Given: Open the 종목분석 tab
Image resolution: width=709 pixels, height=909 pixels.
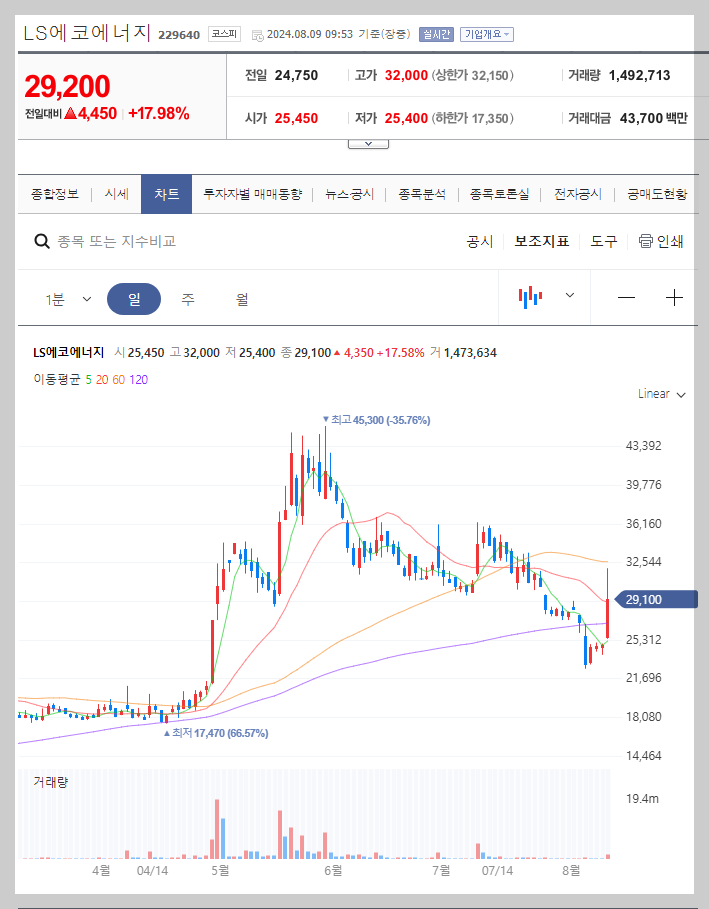Looking at the screenshot, I should [422, 194].
